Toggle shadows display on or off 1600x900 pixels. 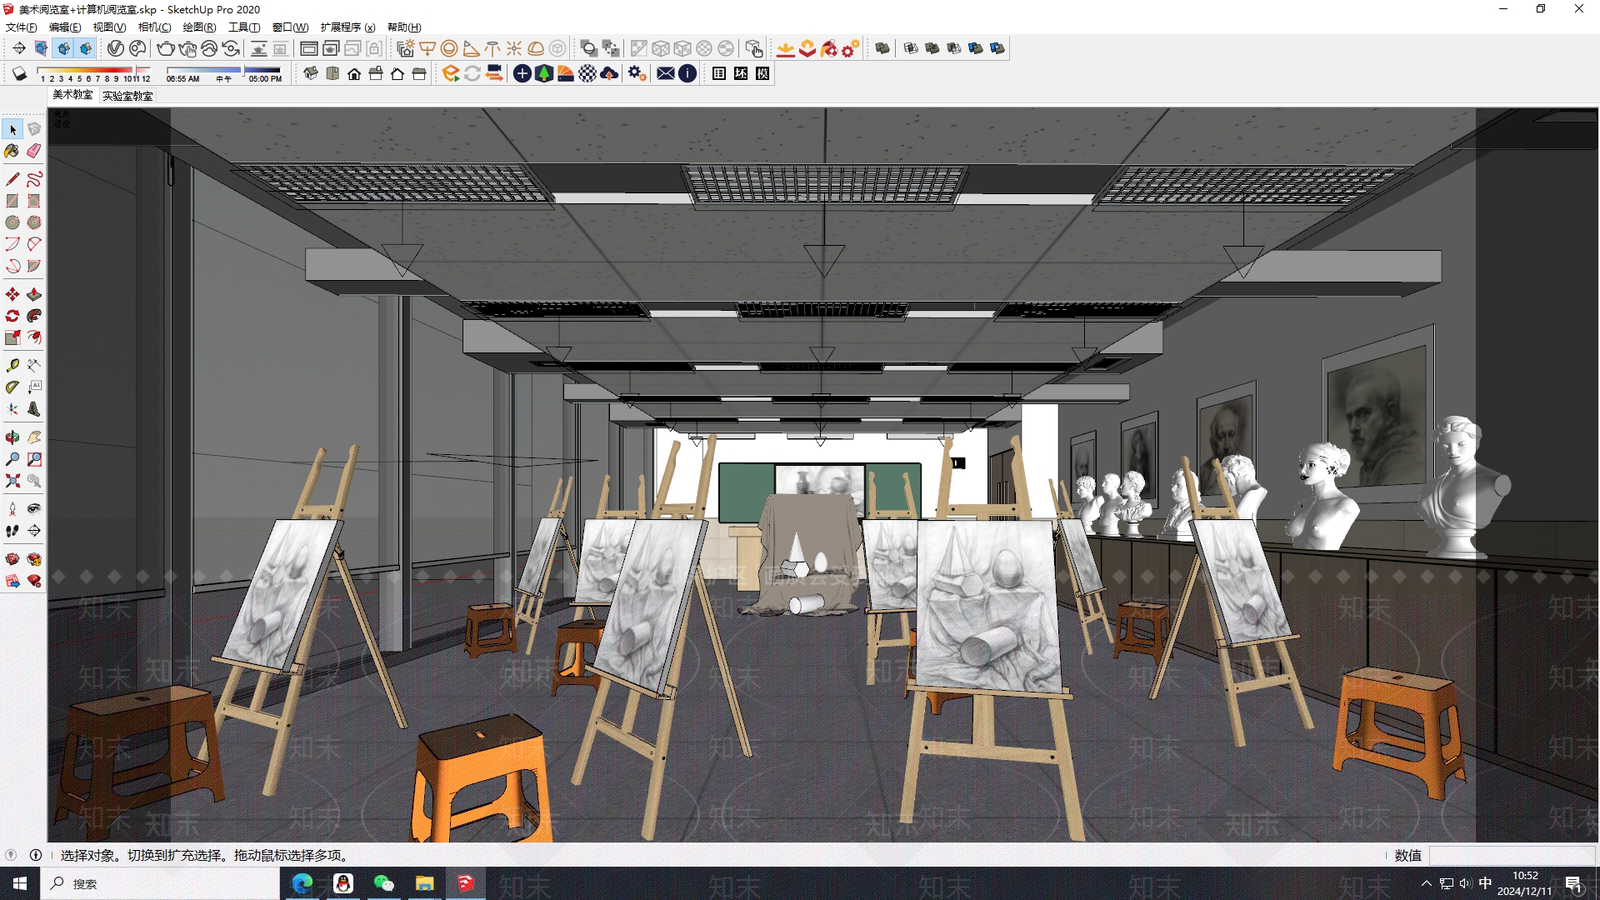coord(19,74)
